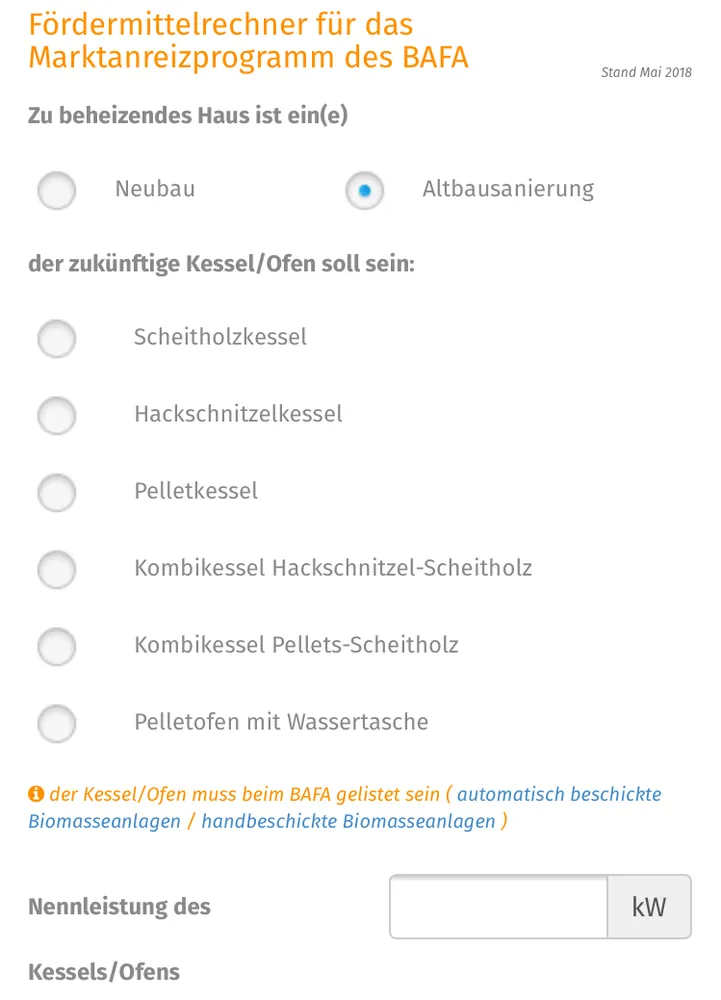The width and height of the screenshot is (721, 1000).
Task: Pick Kombikessel Hackschnitzel-Scheitholz radio option
Action: point(57,569)
